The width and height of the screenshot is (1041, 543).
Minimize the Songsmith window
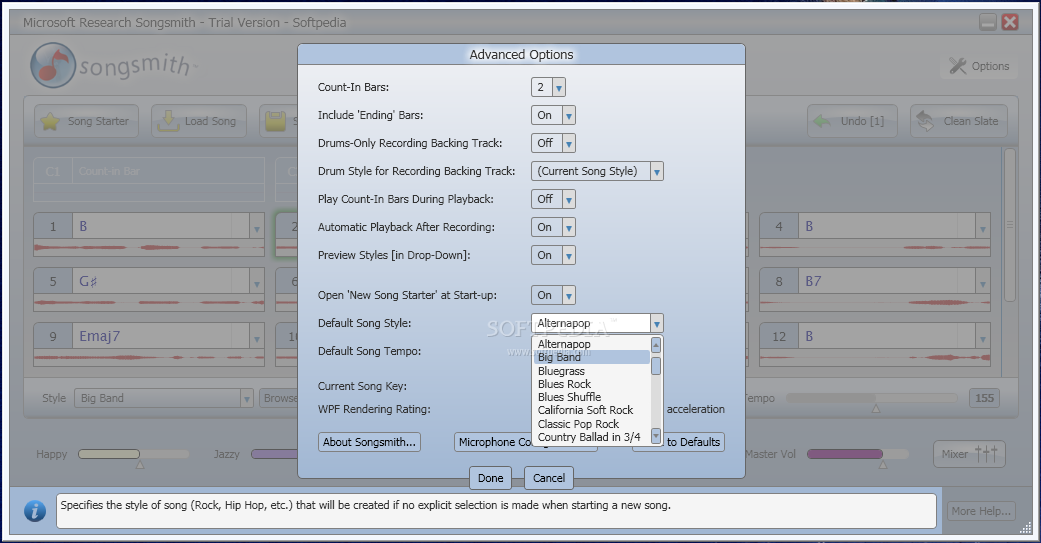pos(987,22)
